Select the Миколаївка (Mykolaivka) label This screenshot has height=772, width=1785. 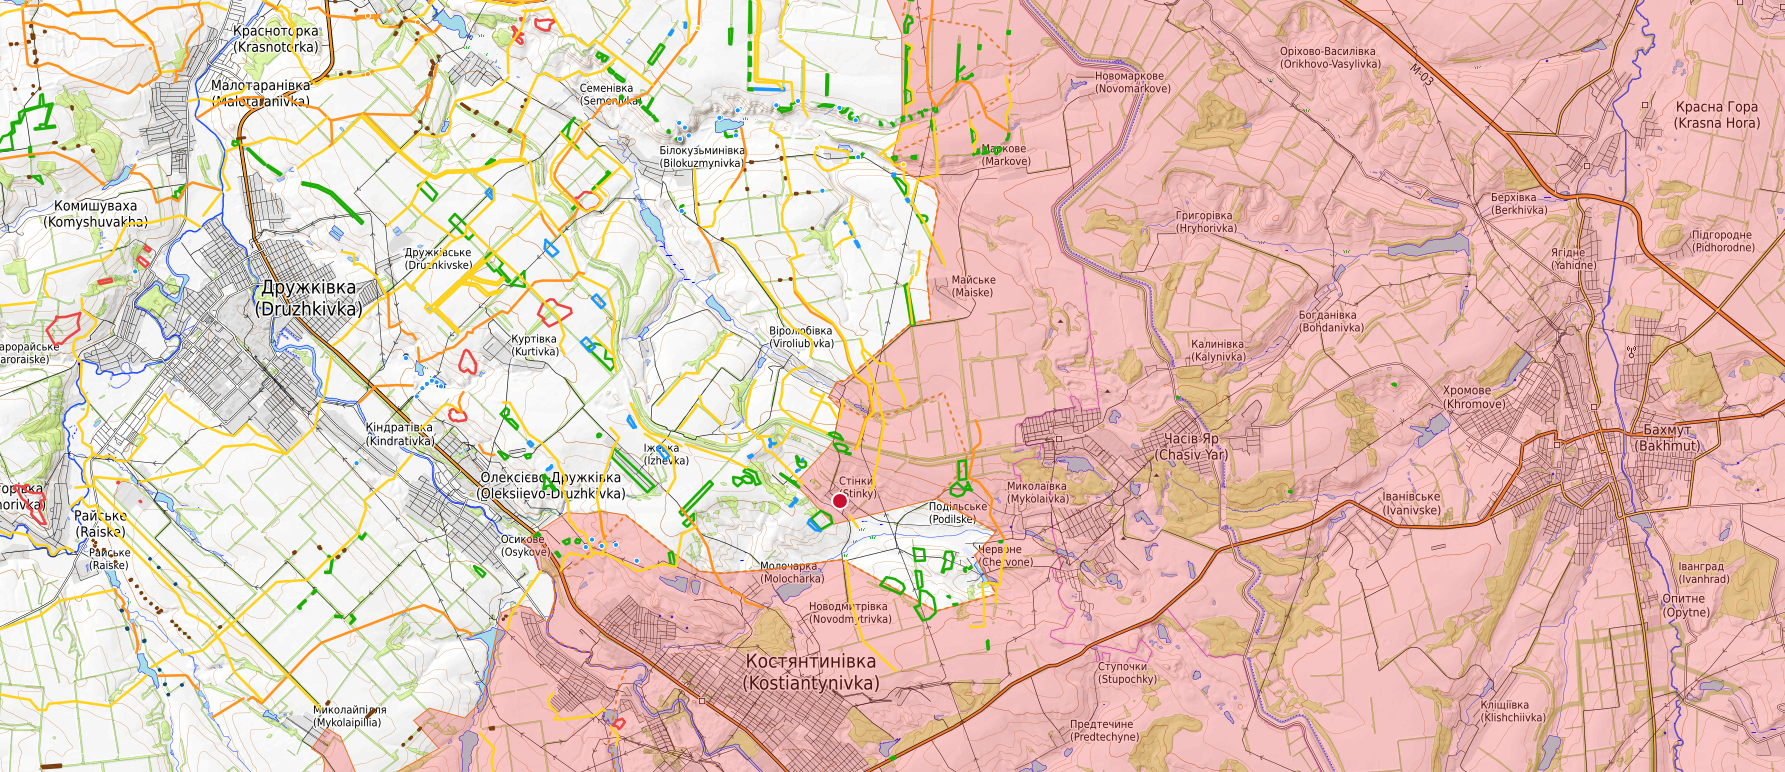tap(1037, 492)
